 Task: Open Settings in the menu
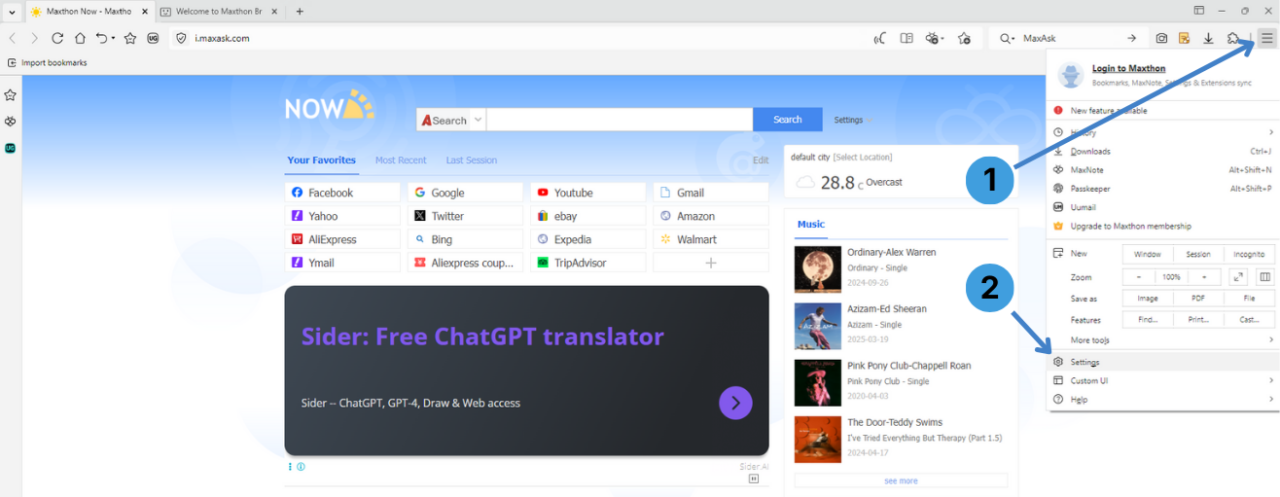[x=1164, y=362]
